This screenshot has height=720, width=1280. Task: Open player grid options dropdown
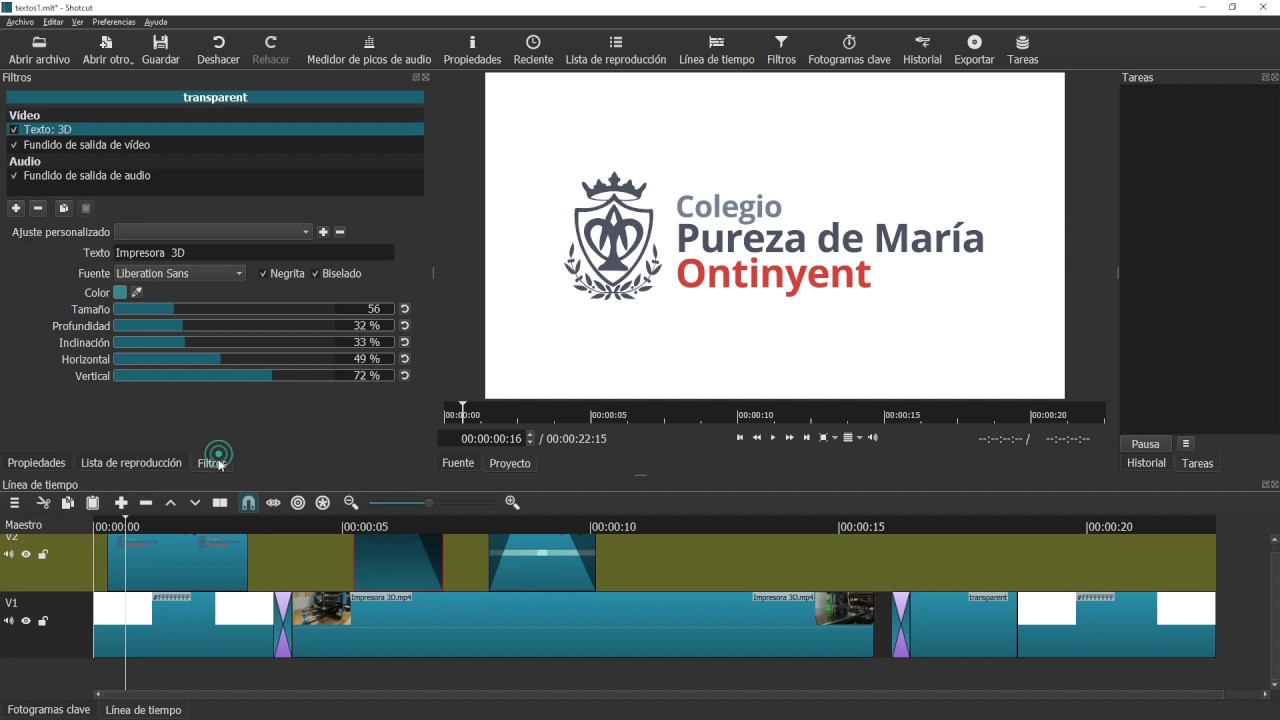[859, 438]
